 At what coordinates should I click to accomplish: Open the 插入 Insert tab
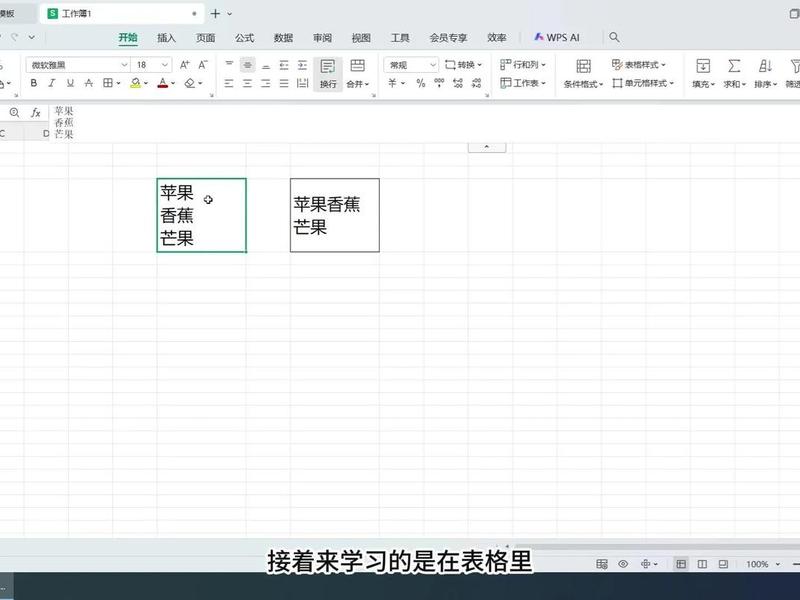click(166, 38)
